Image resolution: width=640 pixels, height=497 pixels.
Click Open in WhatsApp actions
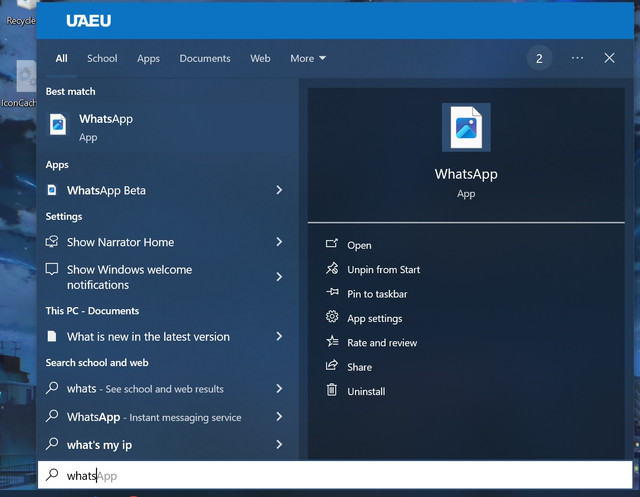(359, 245)
